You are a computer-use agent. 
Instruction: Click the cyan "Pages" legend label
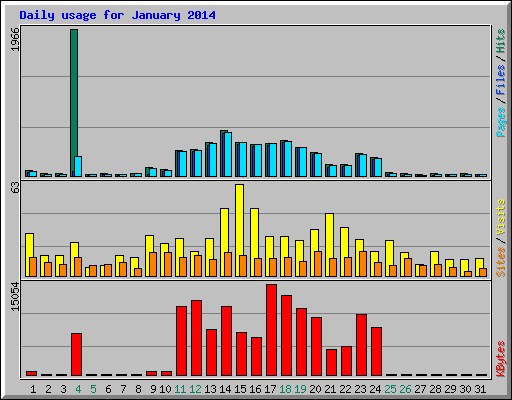(501, 122)
